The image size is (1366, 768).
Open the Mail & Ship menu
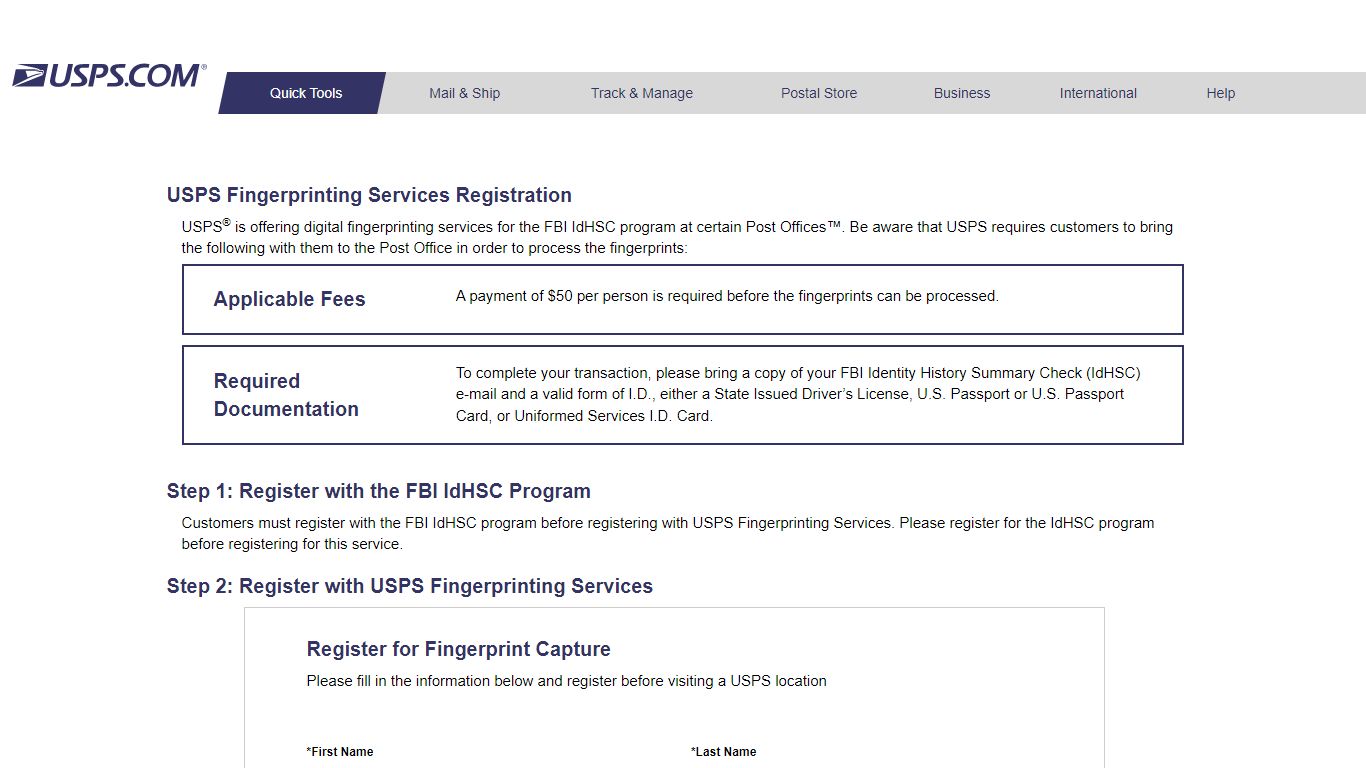pyautogui.click(x=465, y=93)
